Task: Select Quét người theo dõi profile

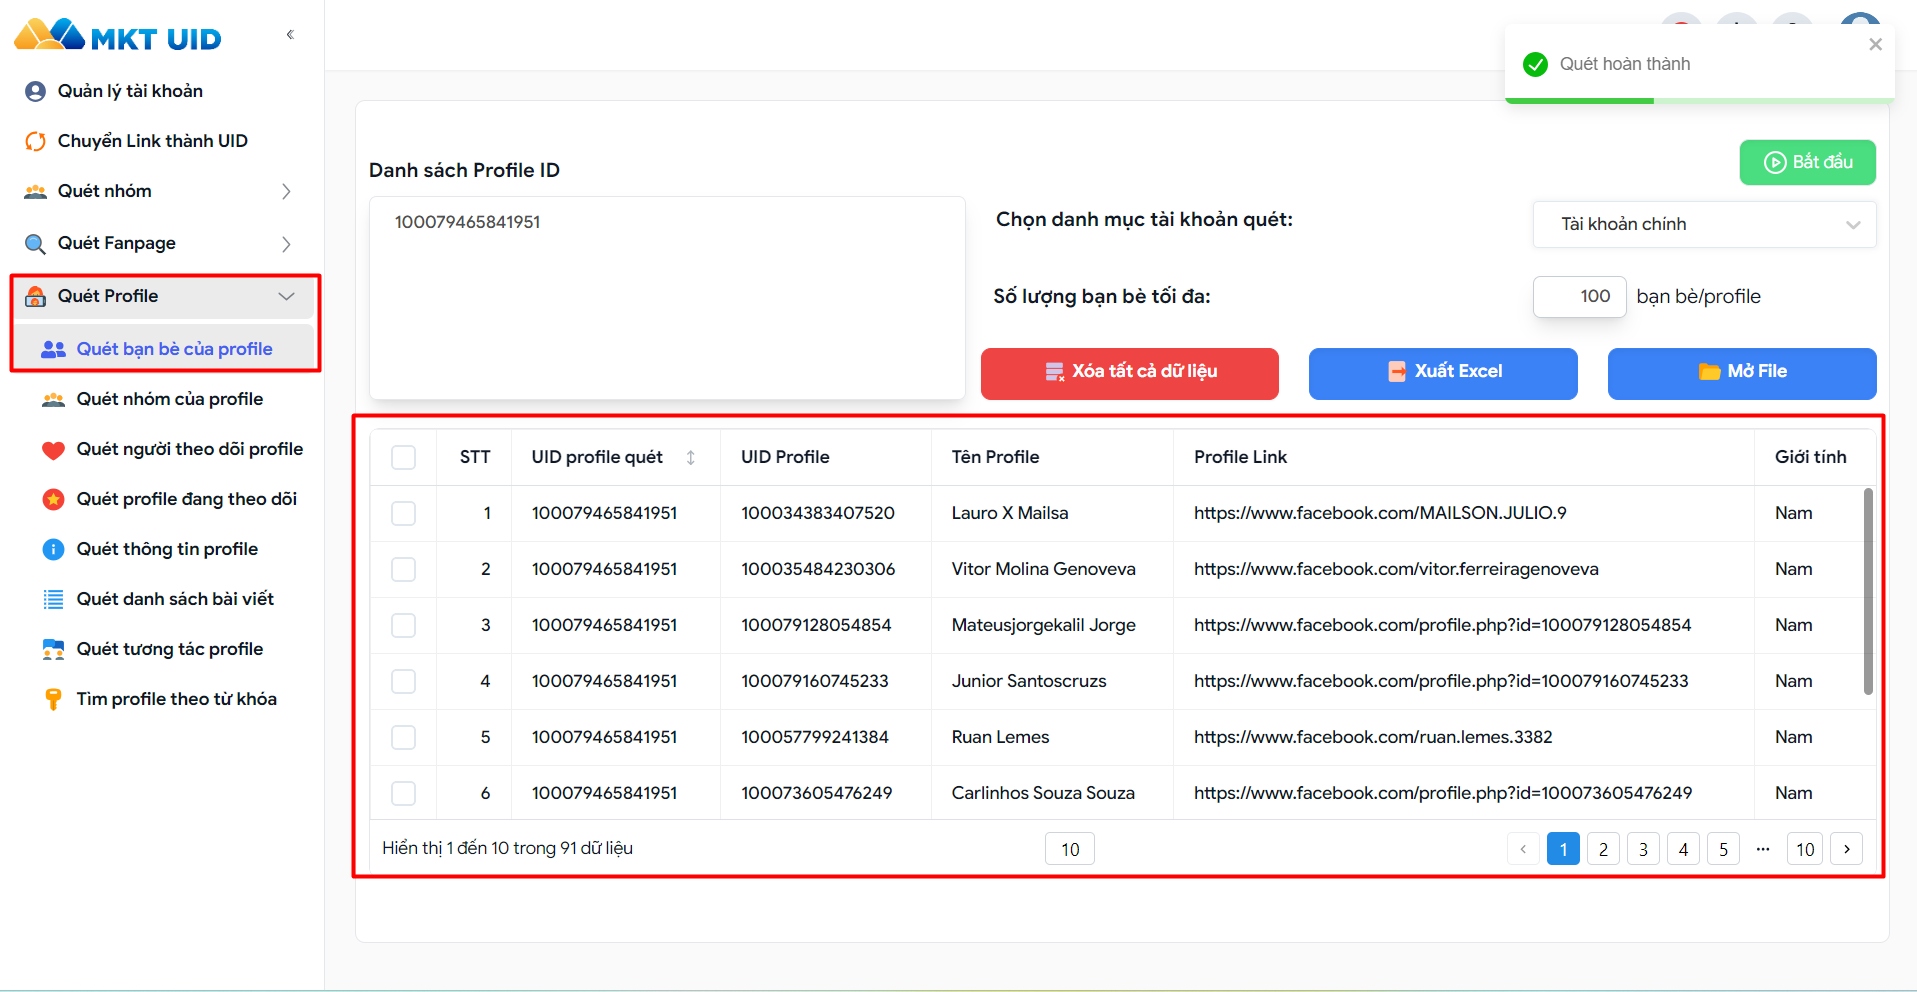Action: point(190,449)
